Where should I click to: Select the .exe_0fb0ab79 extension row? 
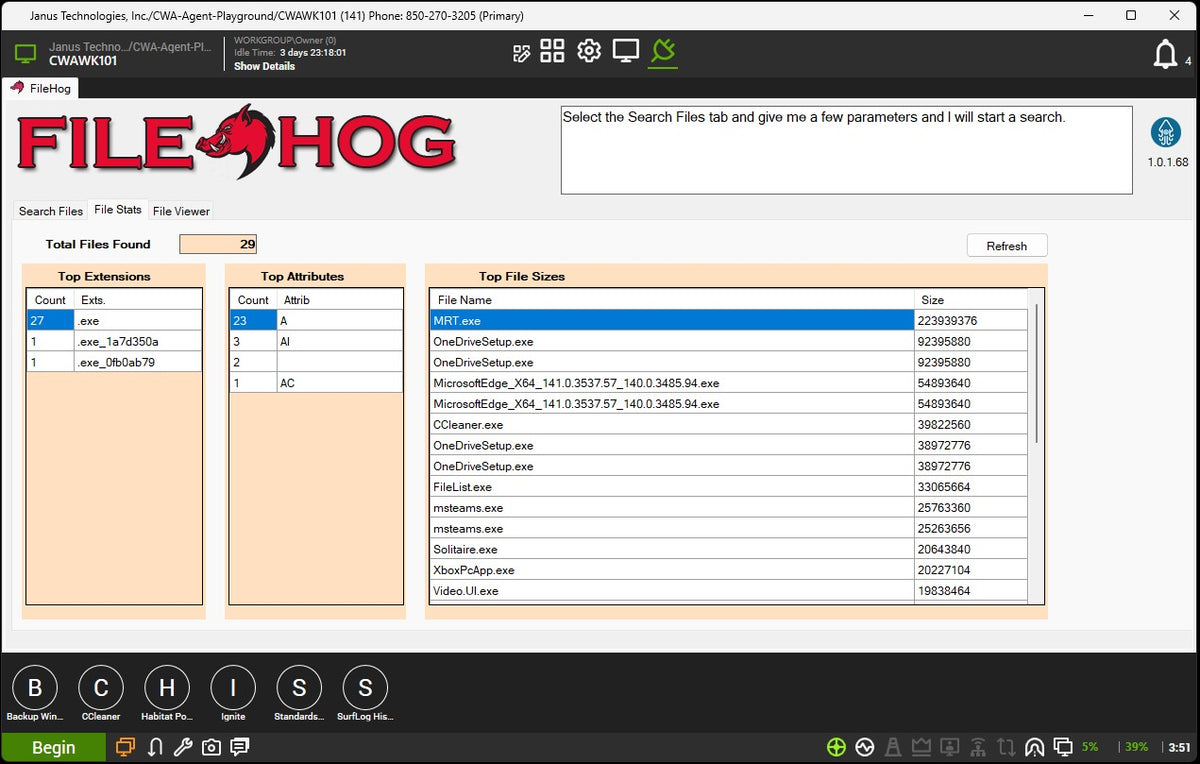114,362
